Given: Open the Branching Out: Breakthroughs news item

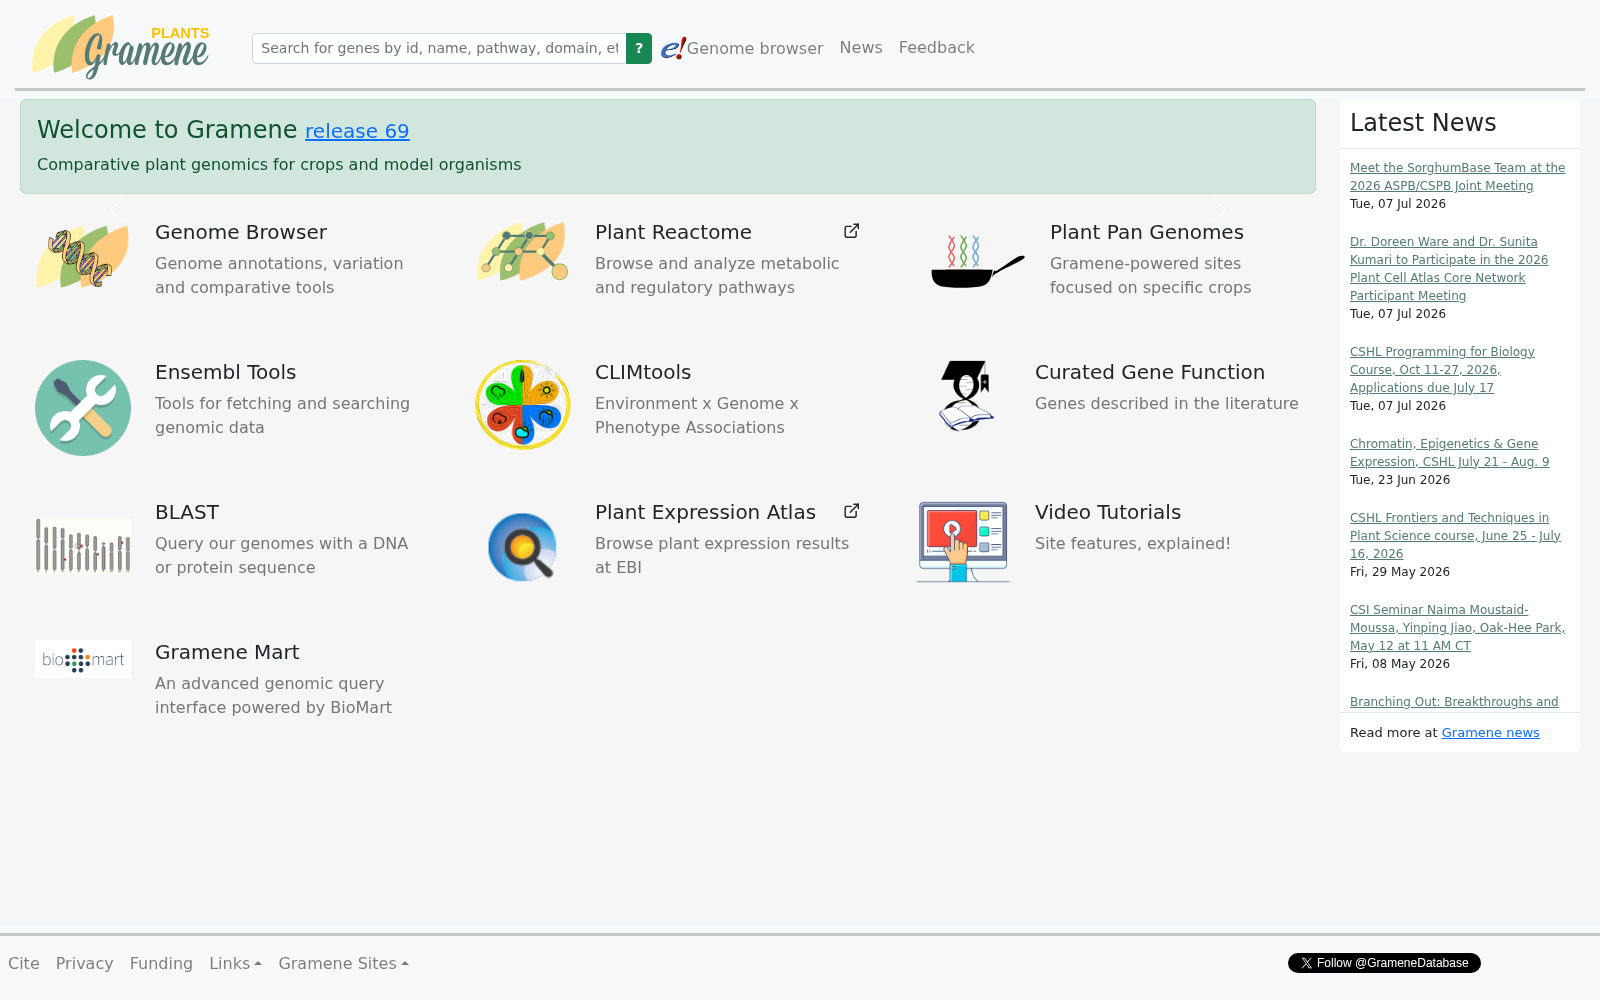Looking at the screenshot, I should tap(1454, 702).
